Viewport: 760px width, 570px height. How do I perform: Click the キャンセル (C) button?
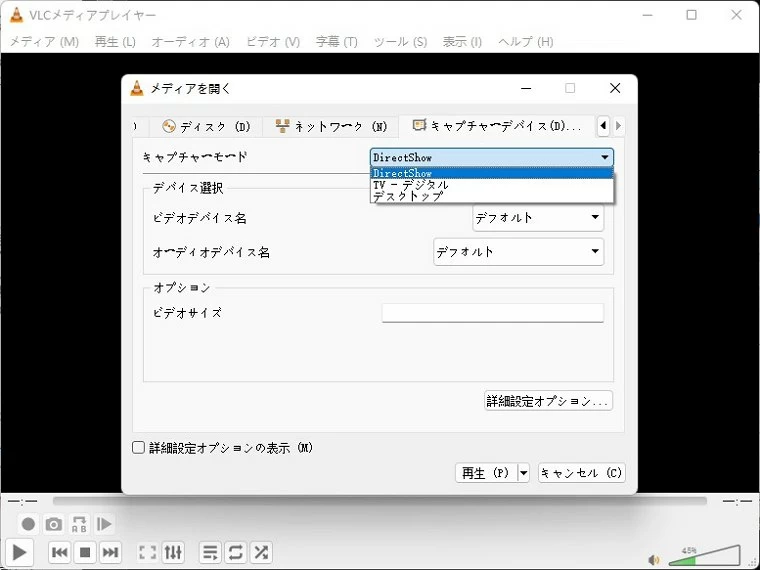tap(582, 473)
